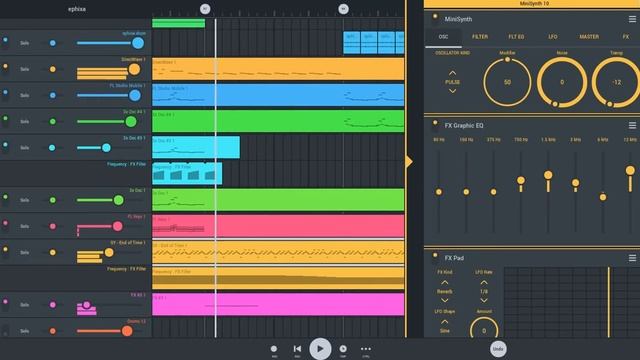This screenshot has width=640, height=360.
Task: Click the Undo button
Action: point(498,349)
